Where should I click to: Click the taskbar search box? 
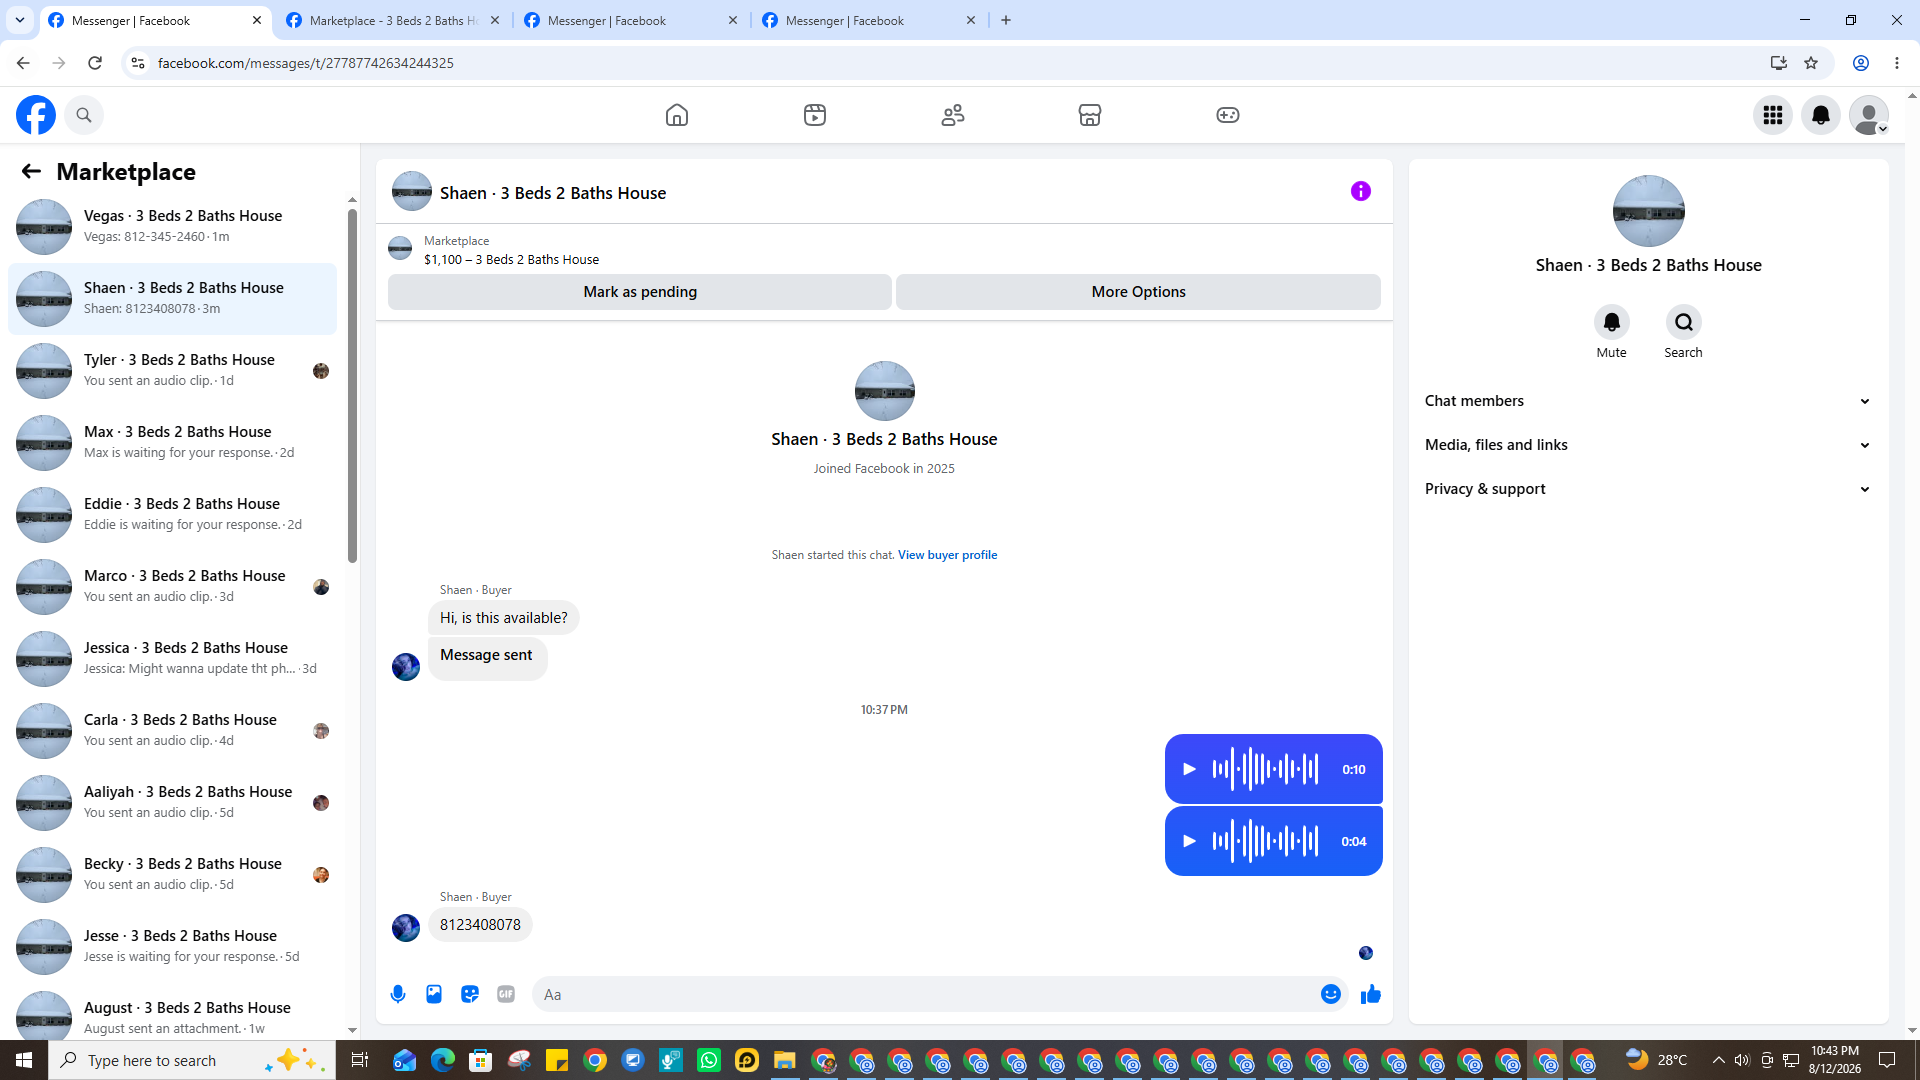tap(192, 1060)
